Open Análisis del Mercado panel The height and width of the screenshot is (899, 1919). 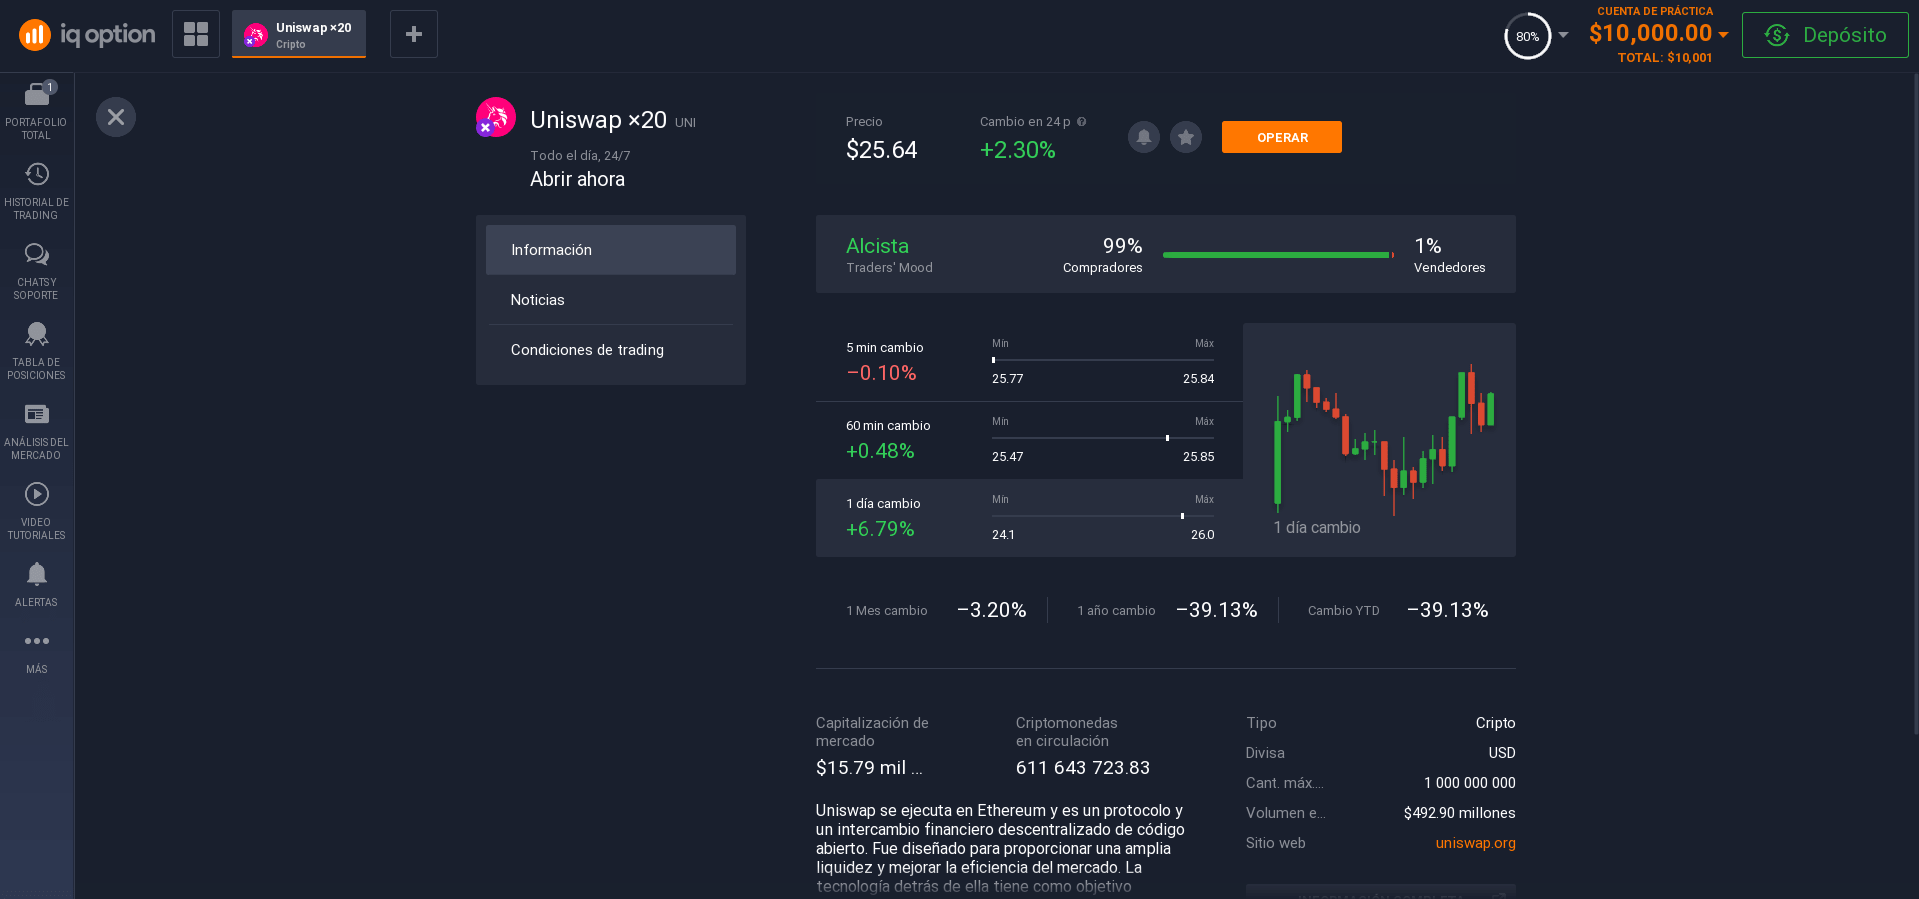[36, 430]
